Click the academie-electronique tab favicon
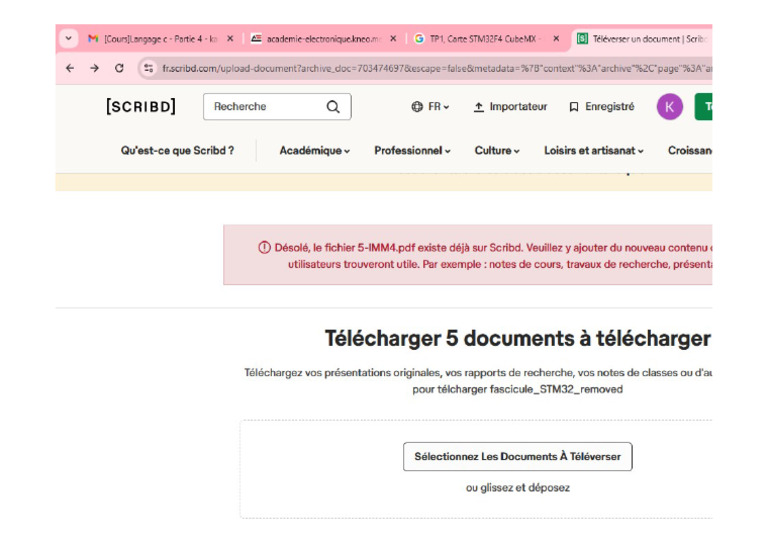The width and height of the screenshot is (768, 543). pyautogui.click(x=256, y=39)
